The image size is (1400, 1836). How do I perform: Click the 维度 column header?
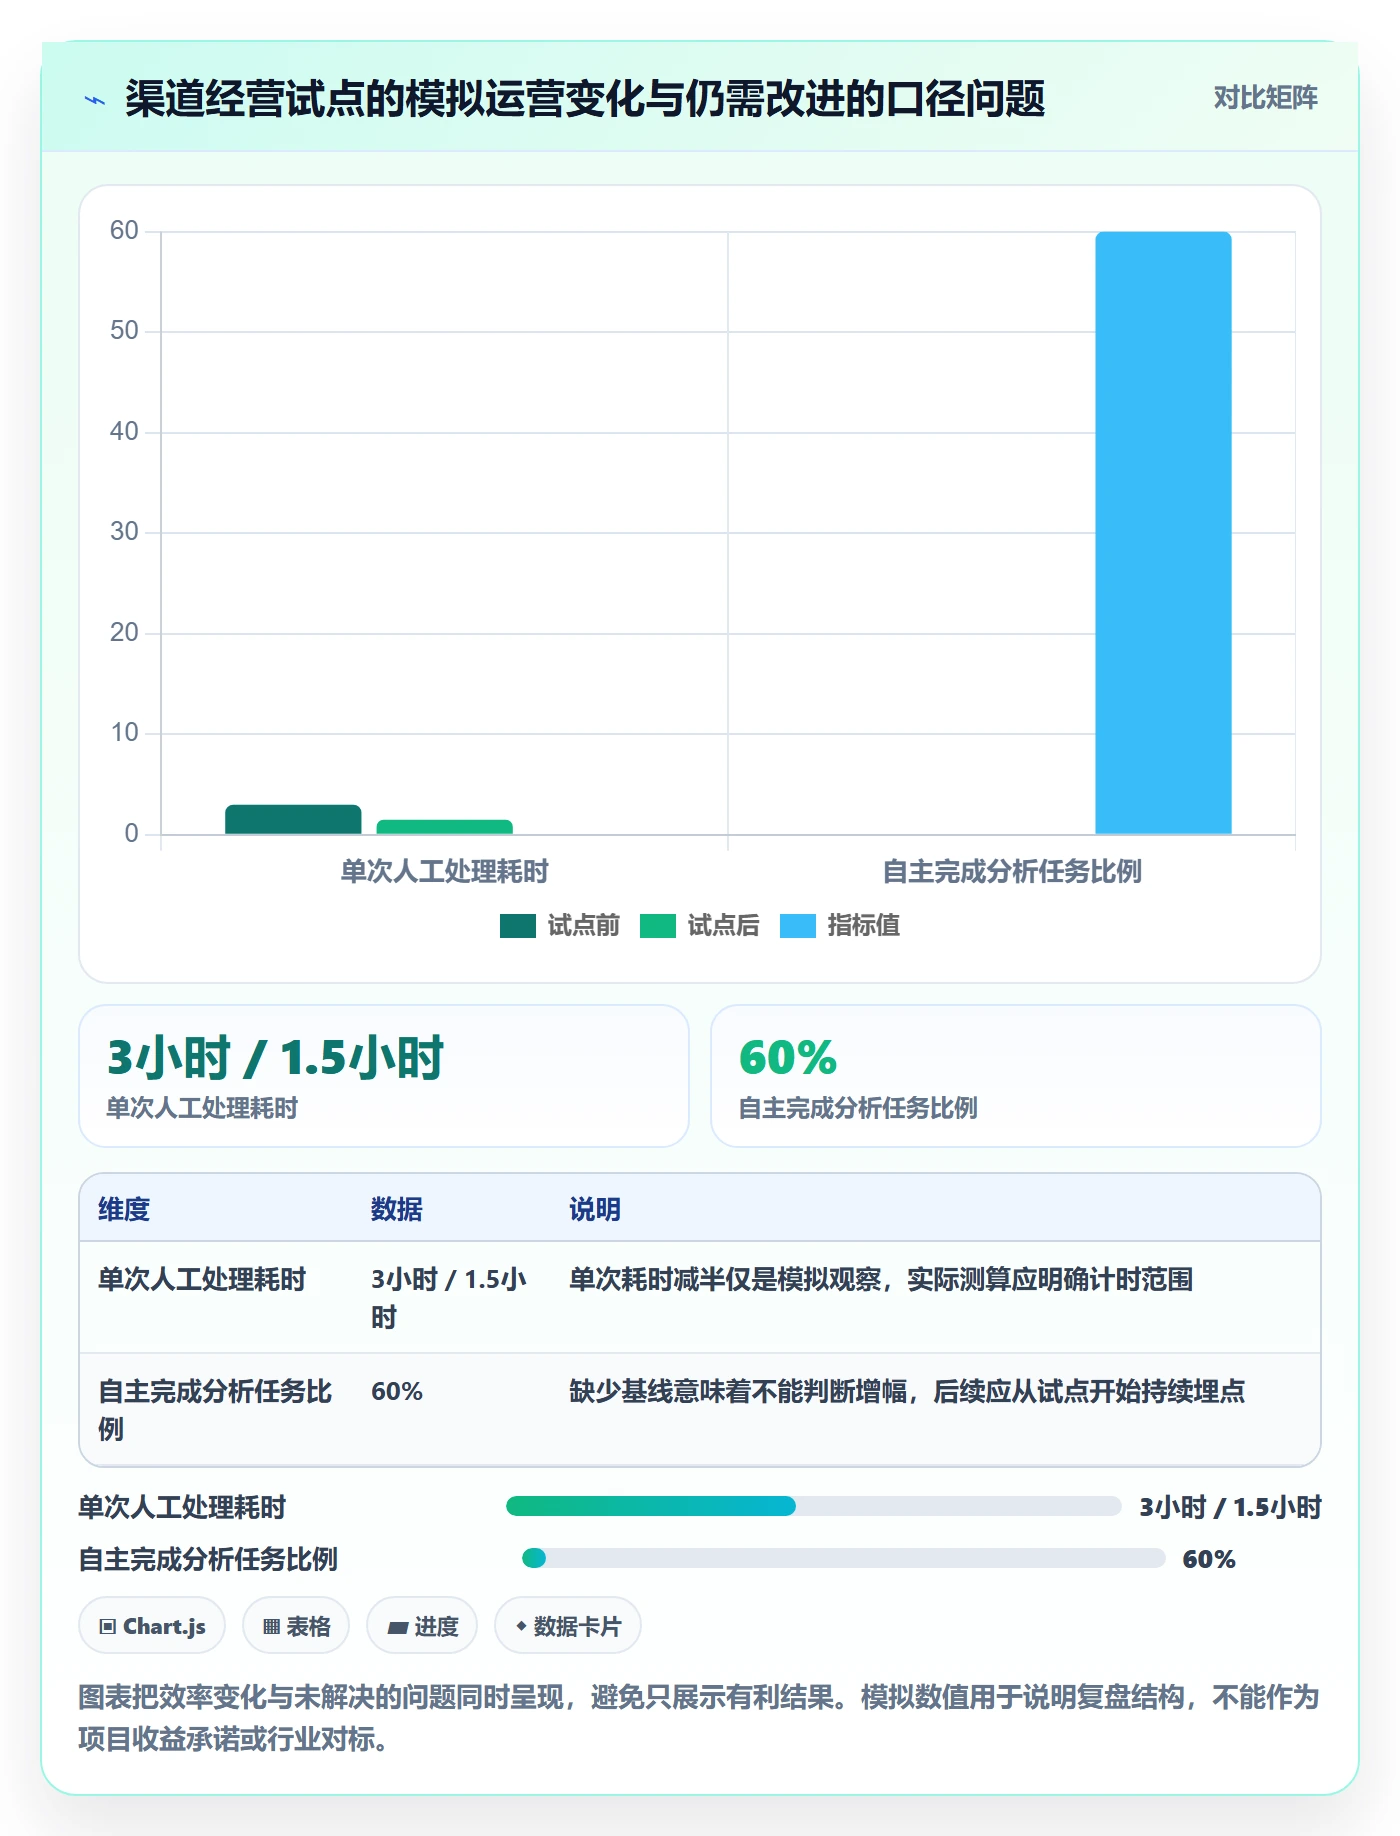[124, 1209]
